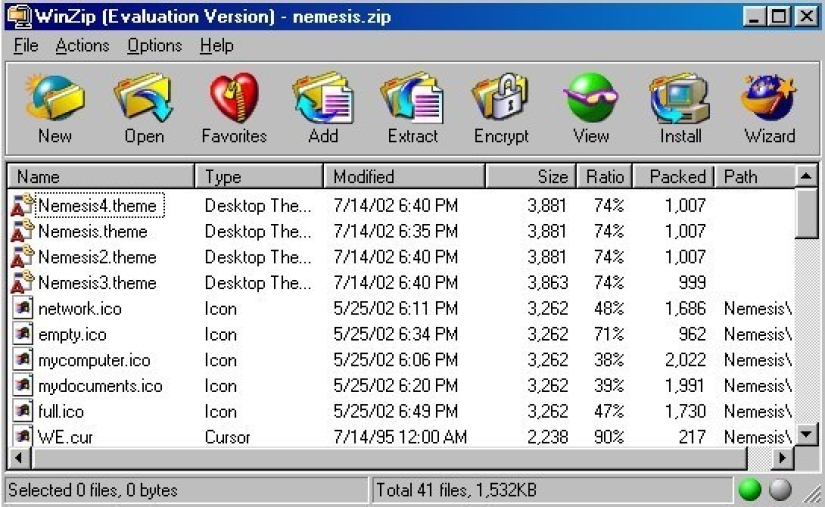Screen dimensions: 825x507
Task: Open the Favorites heart icon
Action: [233, 108]
